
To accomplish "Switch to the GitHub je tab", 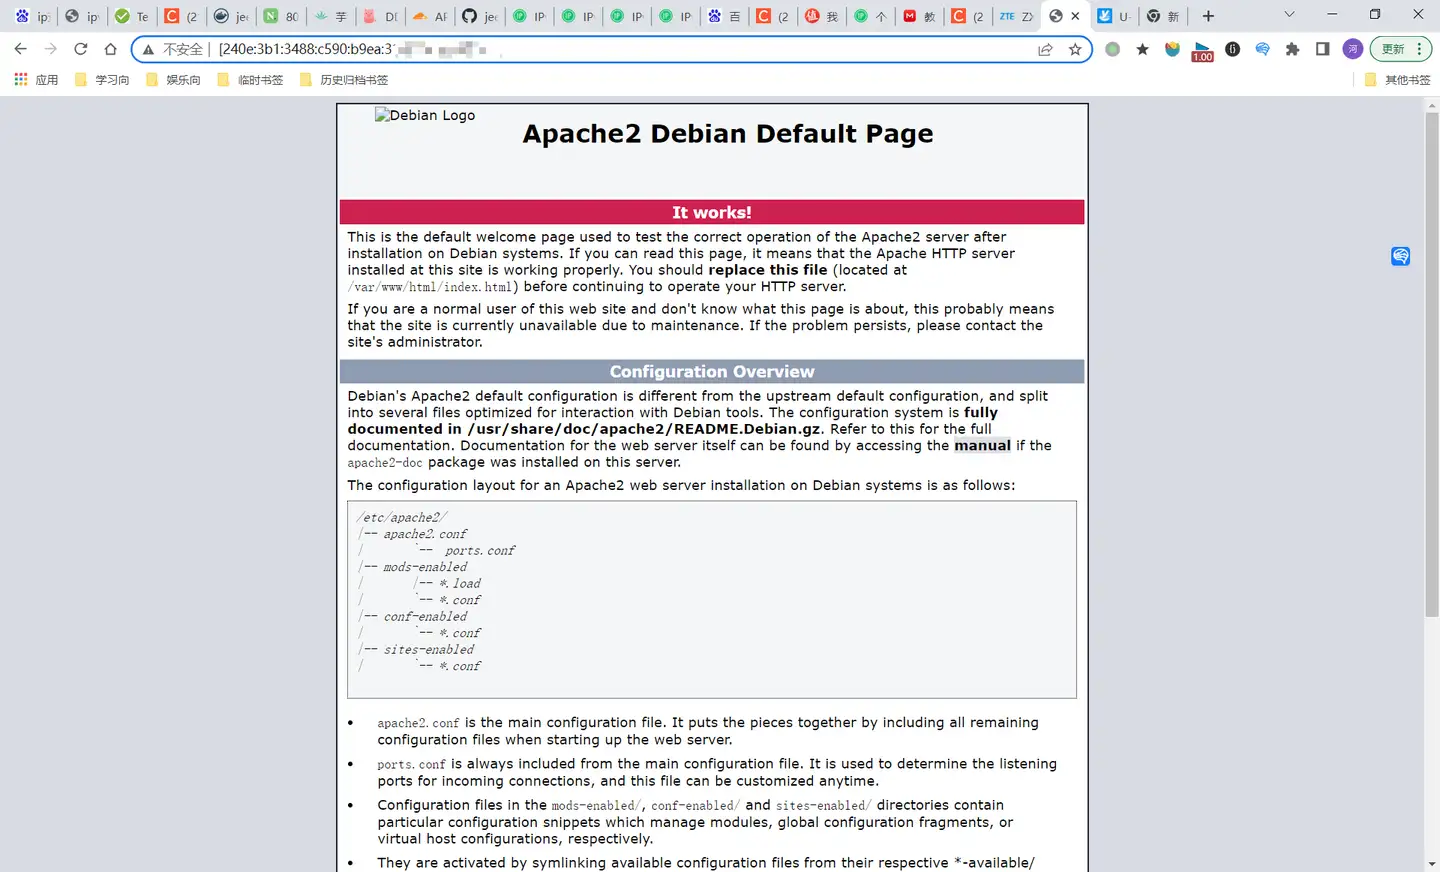I will click(x=480, y=16).
